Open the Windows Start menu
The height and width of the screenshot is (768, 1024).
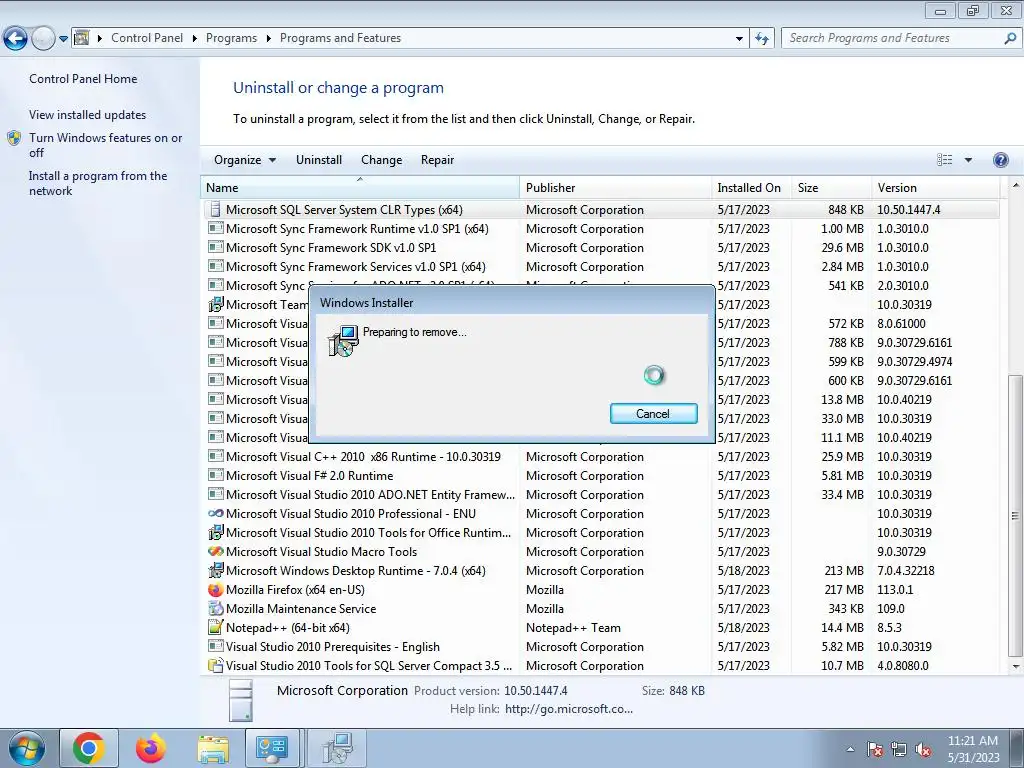pyautogui.click(x=26, y=748)
